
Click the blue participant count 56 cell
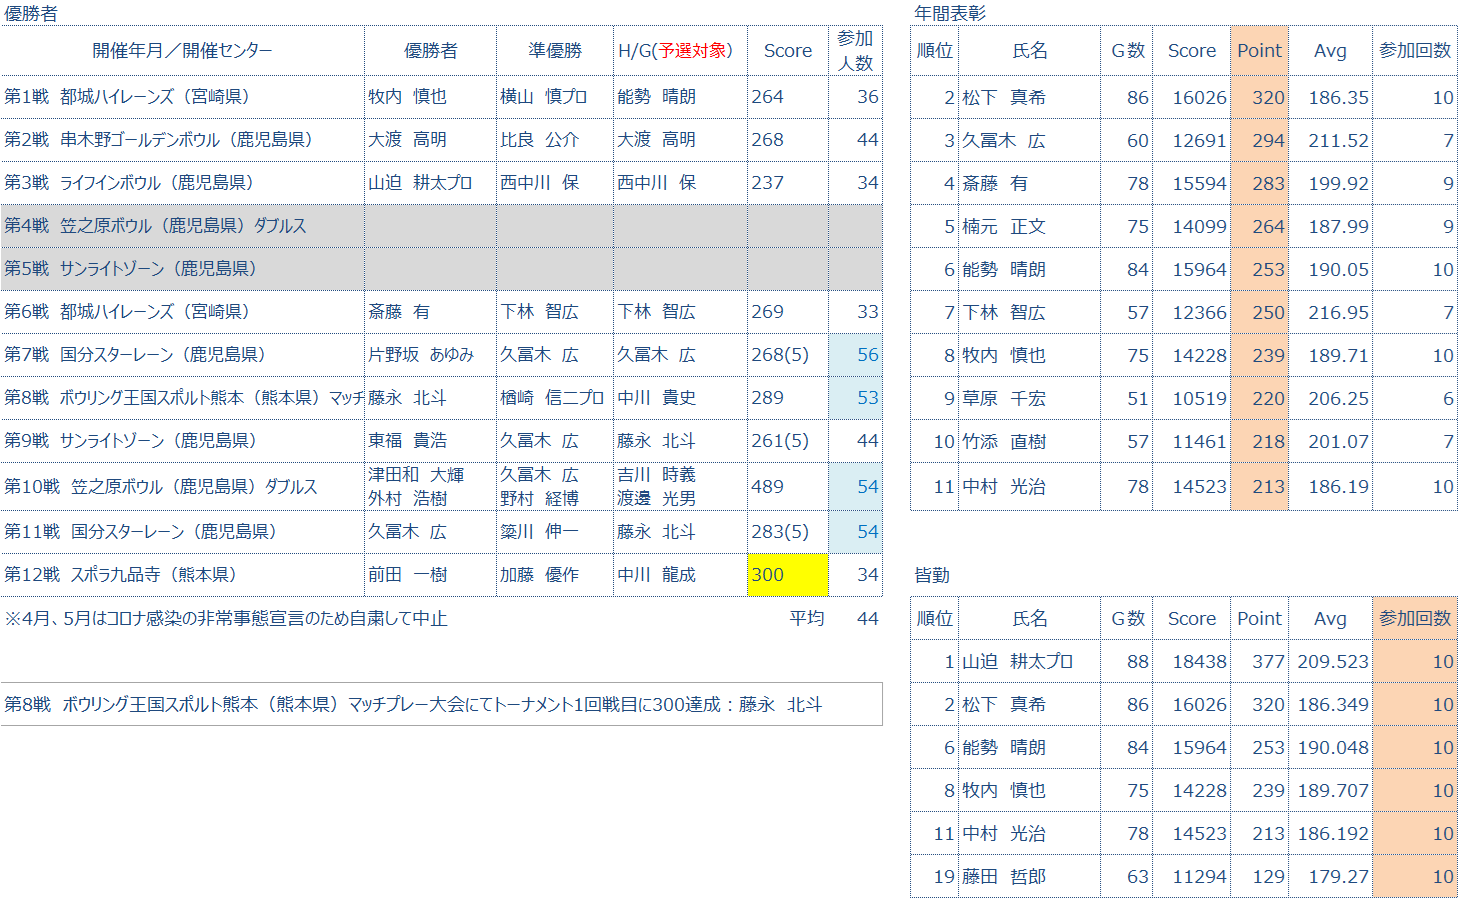[855, 355]
